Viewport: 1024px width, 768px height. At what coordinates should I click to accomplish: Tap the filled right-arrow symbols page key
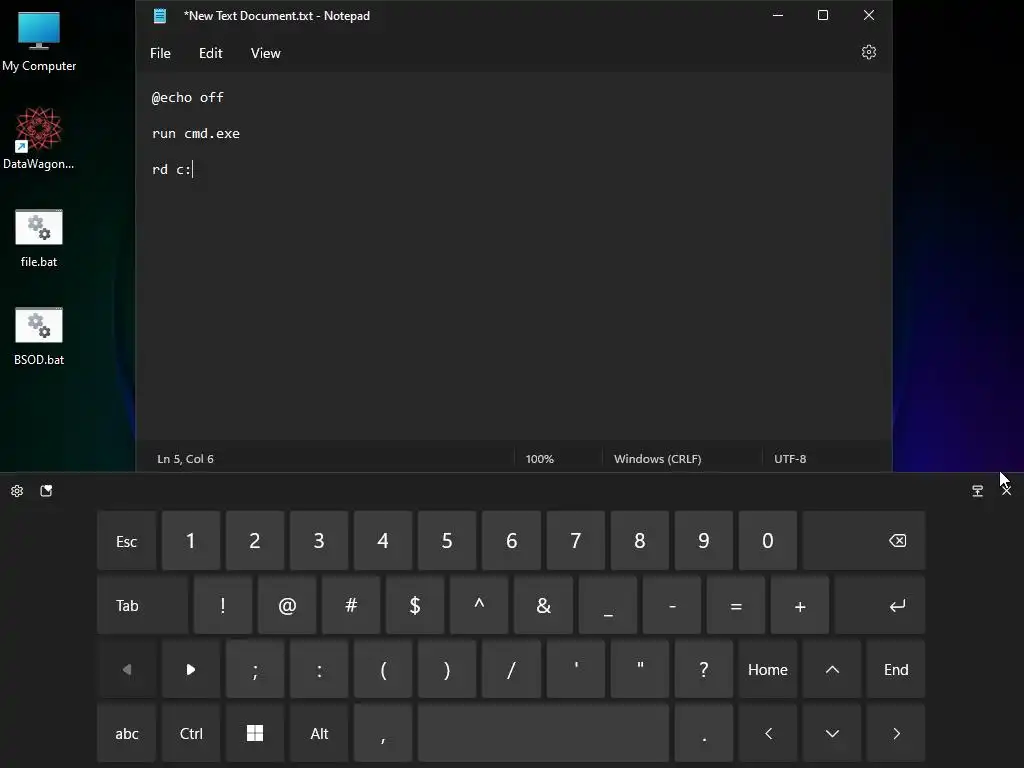click(x=191, y=669)
